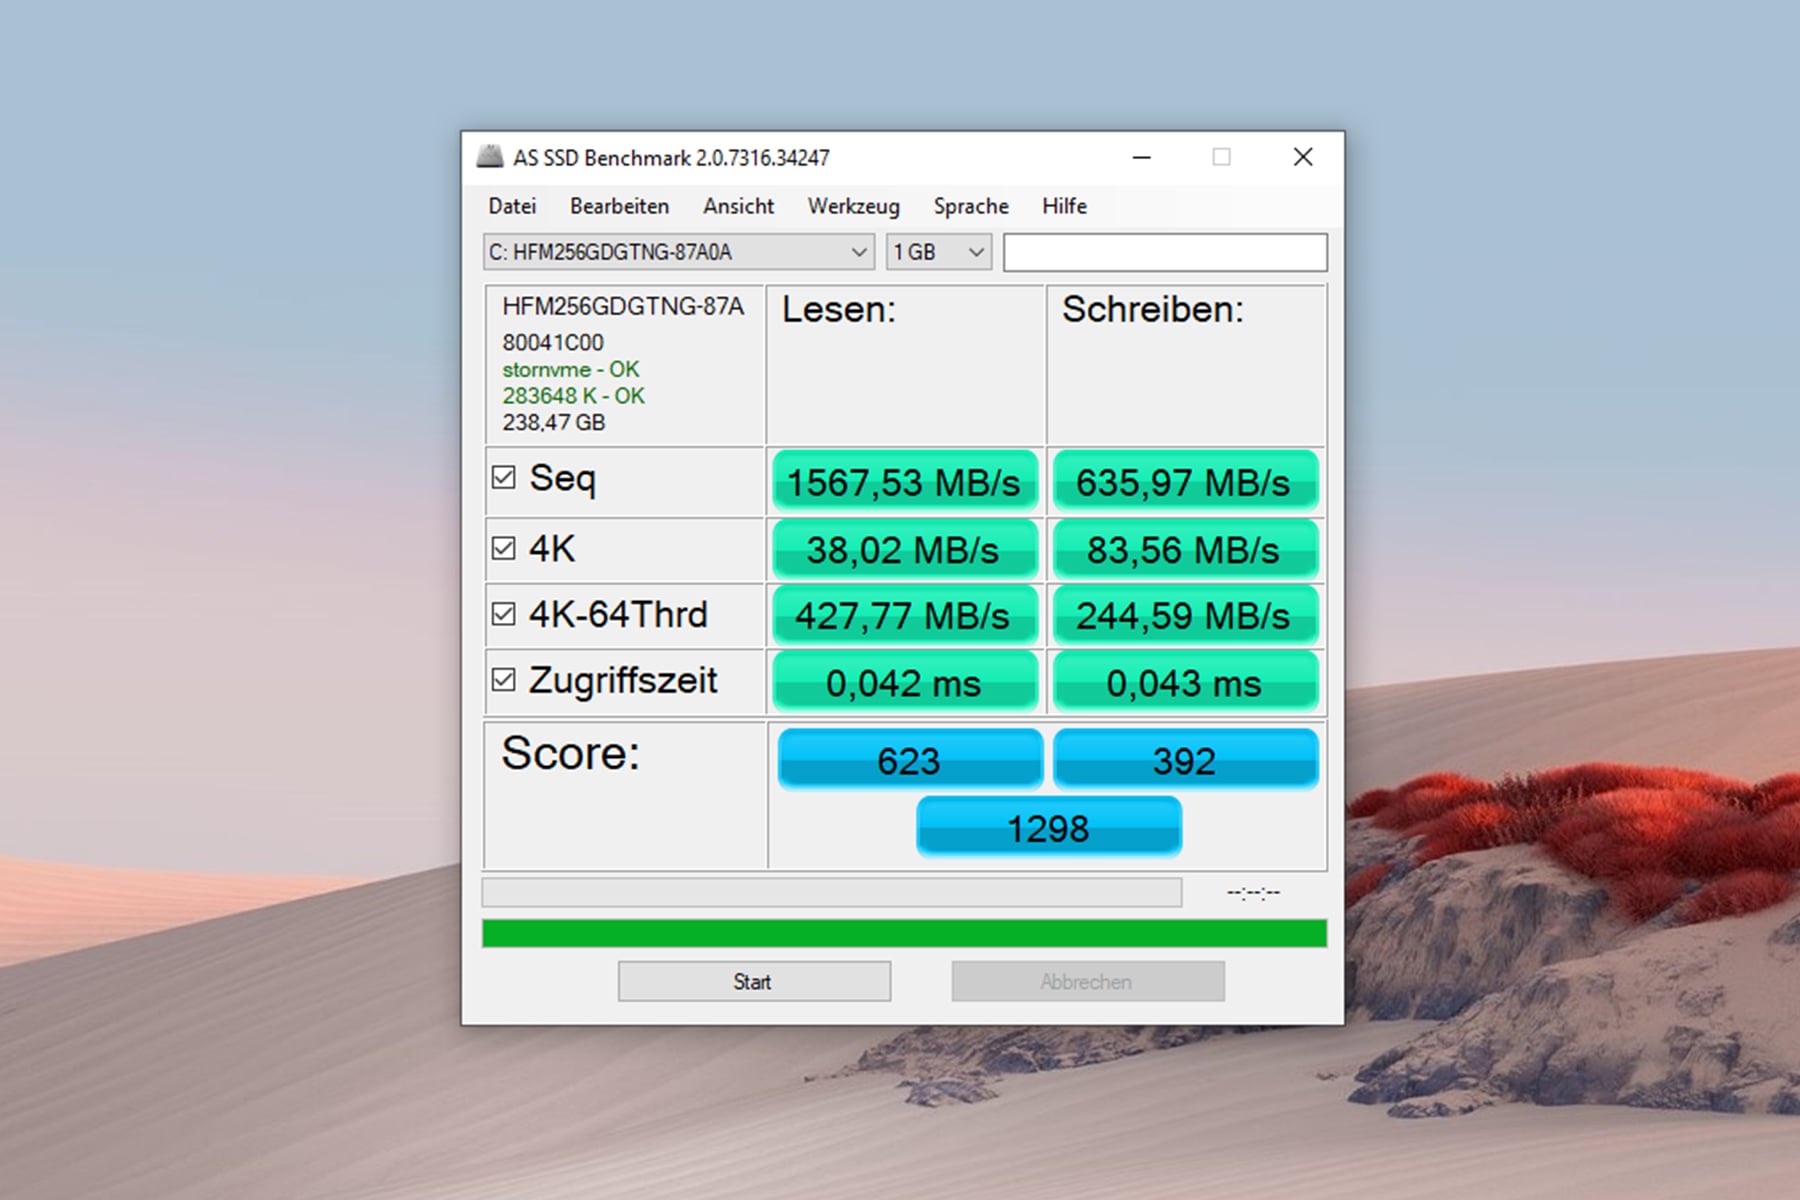Open the Bearbeiten menu
Viewport: 1800px width, 1200px height.
[619, 206]
